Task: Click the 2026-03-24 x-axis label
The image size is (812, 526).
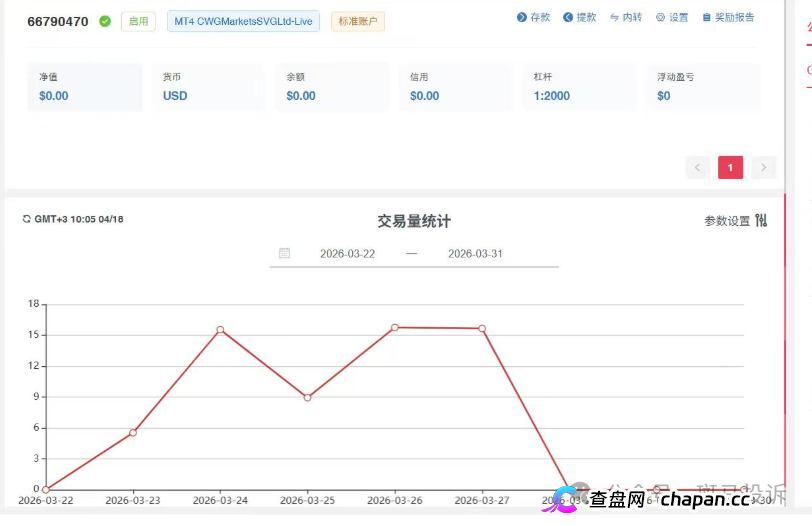Action: tap(220, 501)
